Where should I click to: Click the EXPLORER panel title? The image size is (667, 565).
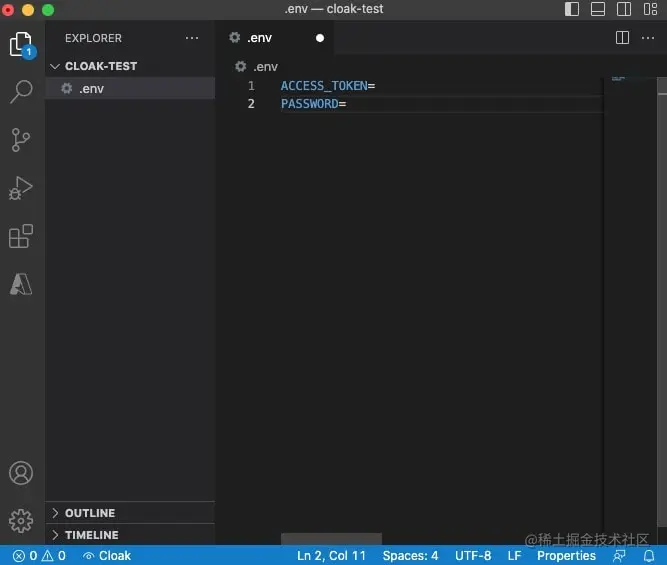(93, 38)
